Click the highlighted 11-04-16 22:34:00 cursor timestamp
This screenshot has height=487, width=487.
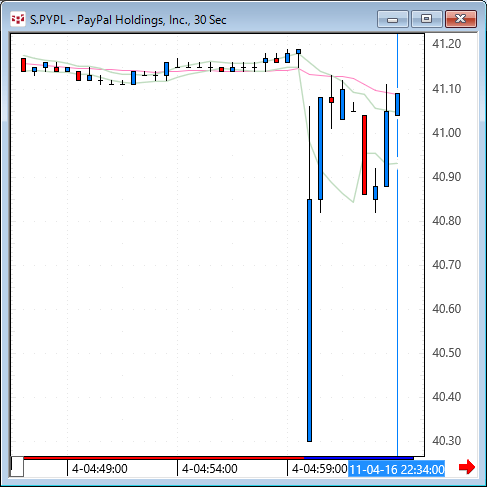tap(397, 469)
